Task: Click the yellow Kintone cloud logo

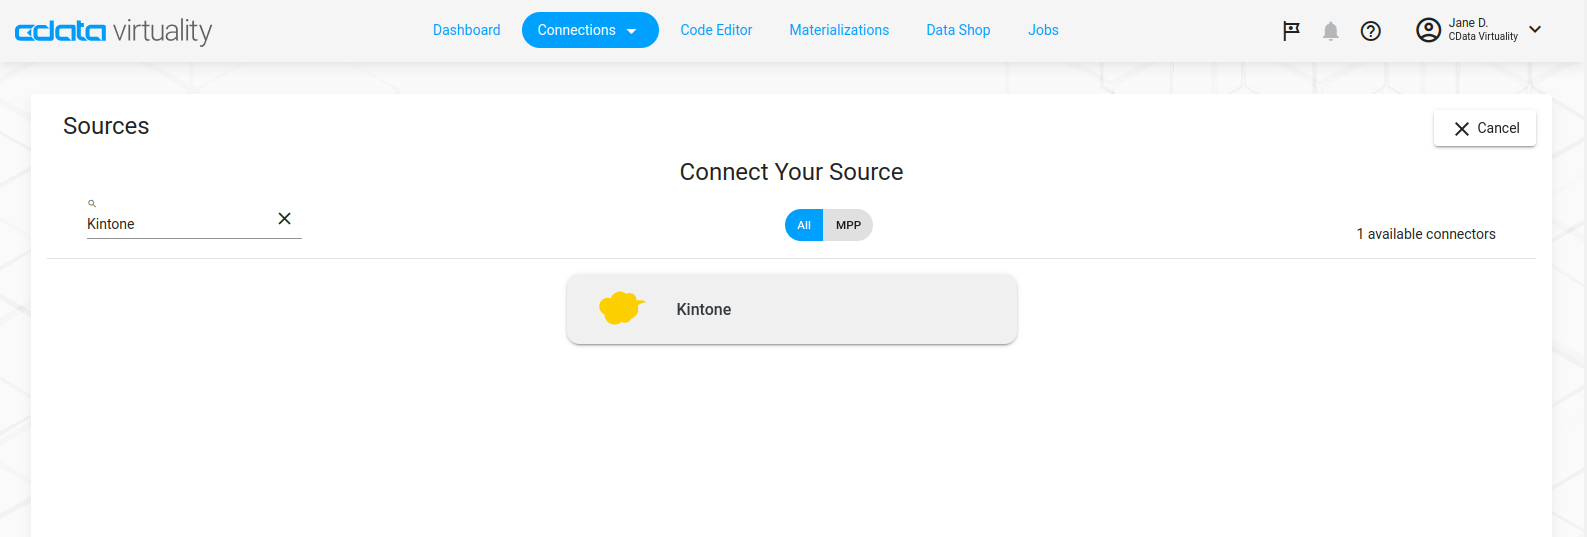Action: click(x=621, y=308)
